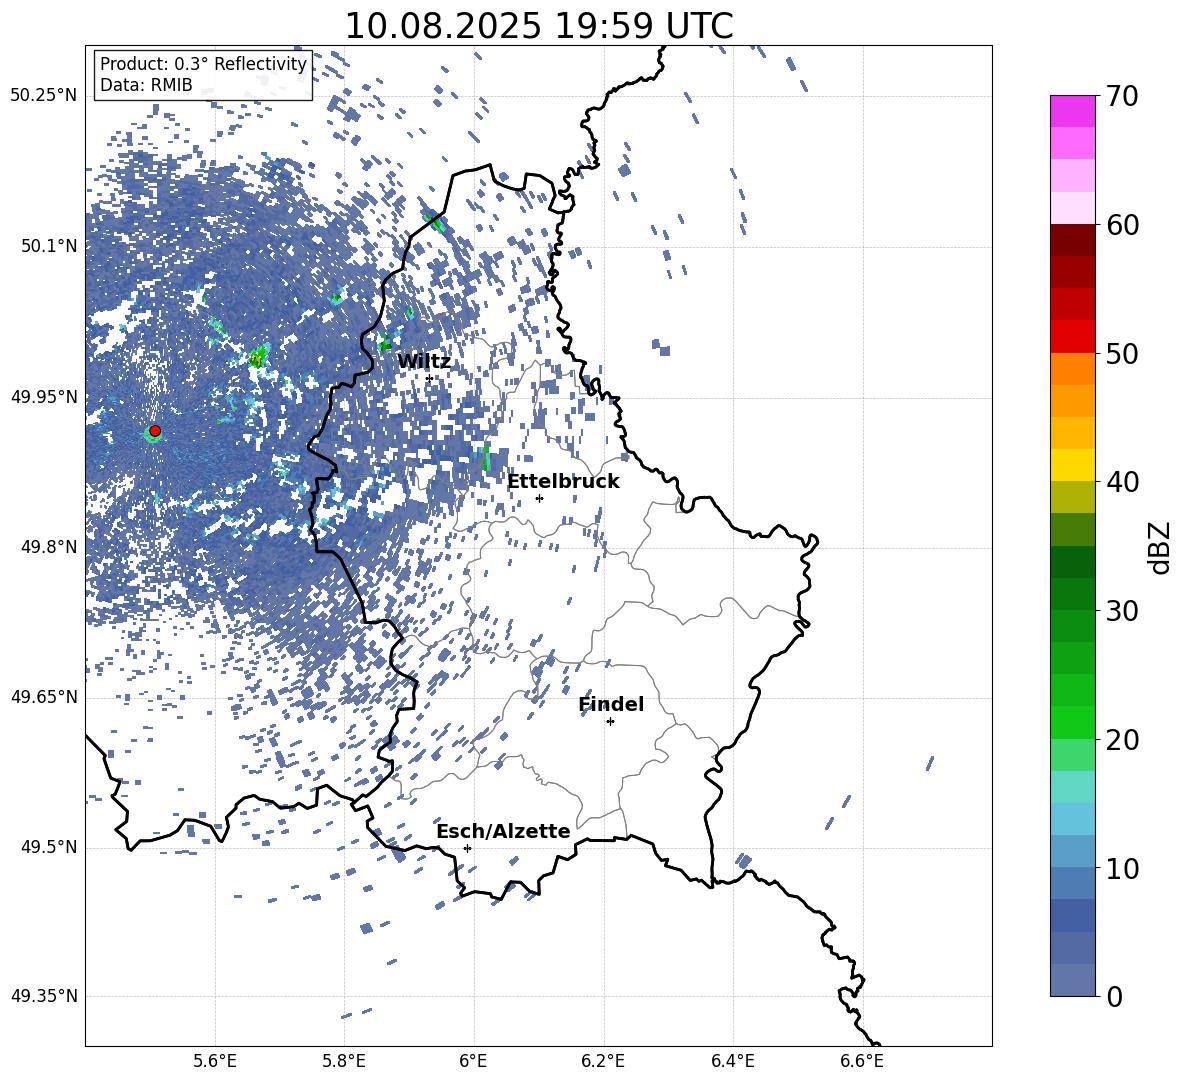This screenshot has height=1081, width=1184.
Task: Click the 6.4°E longitude label
Action: click(x=732, y=1061)
